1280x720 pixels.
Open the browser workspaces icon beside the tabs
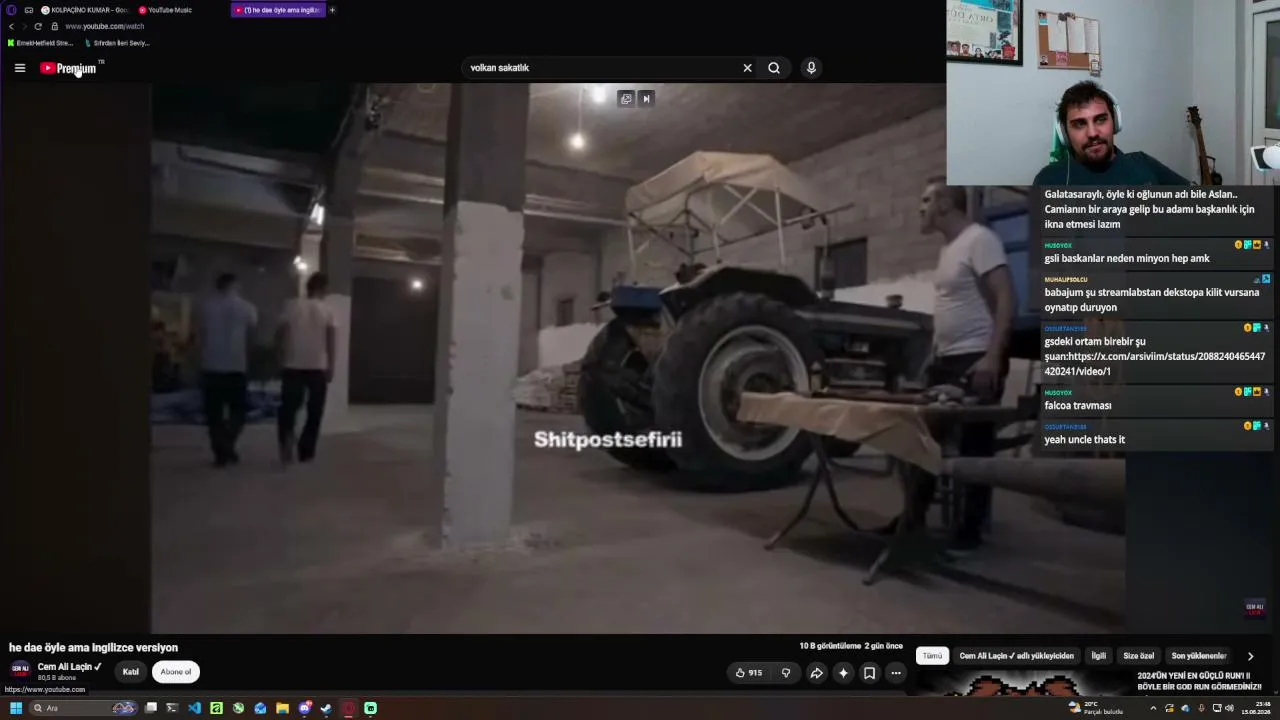(28, 10)
